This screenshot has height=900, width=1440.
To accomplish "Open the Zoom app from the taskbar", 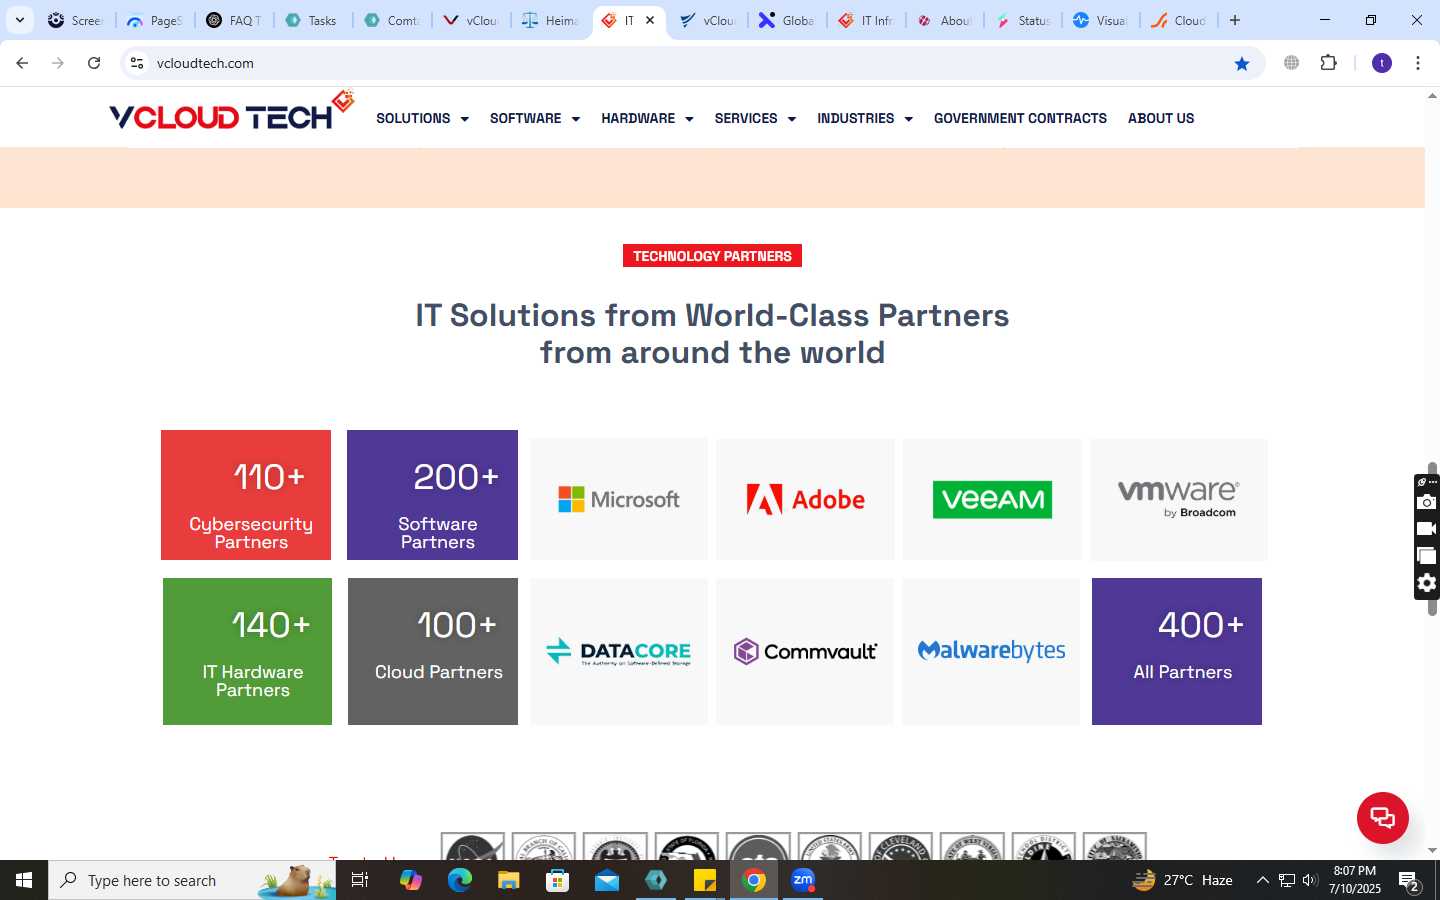I will tap(803, 880).
